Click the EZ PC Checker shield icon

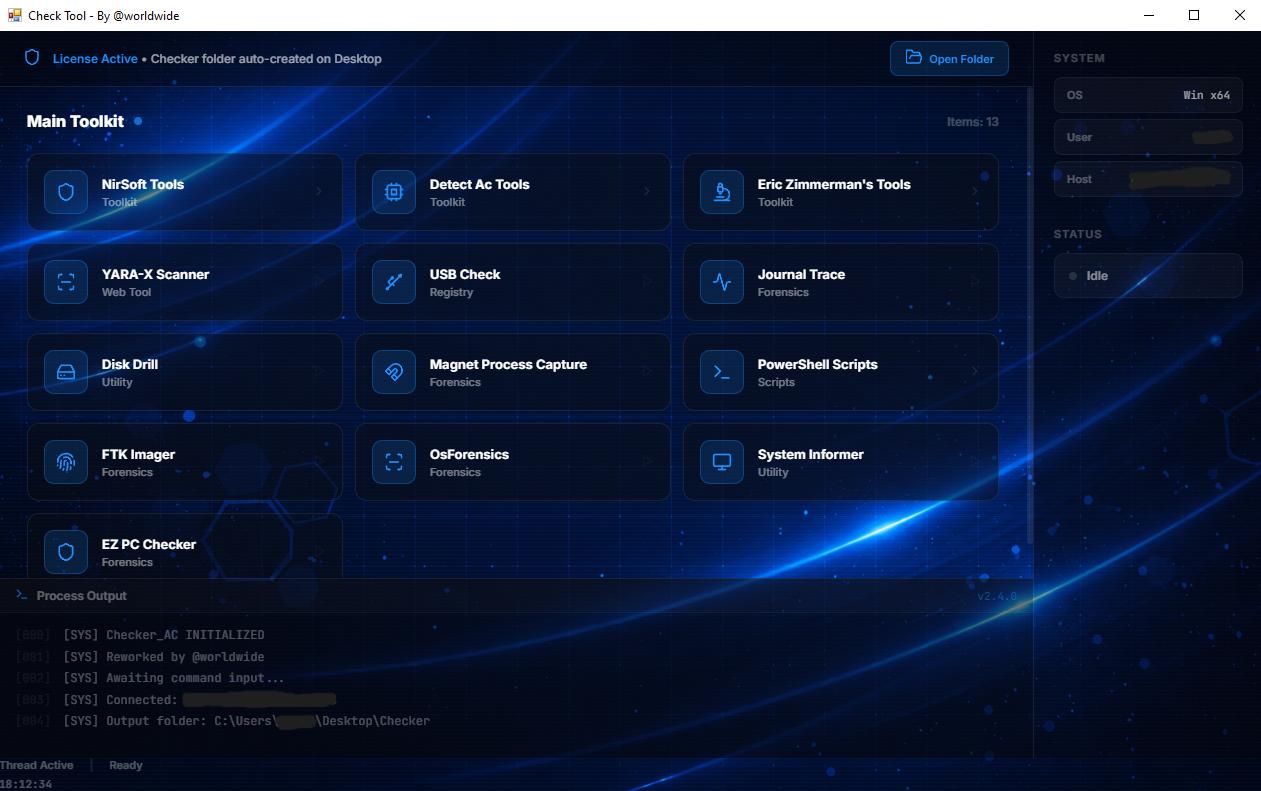click(66, 552)
